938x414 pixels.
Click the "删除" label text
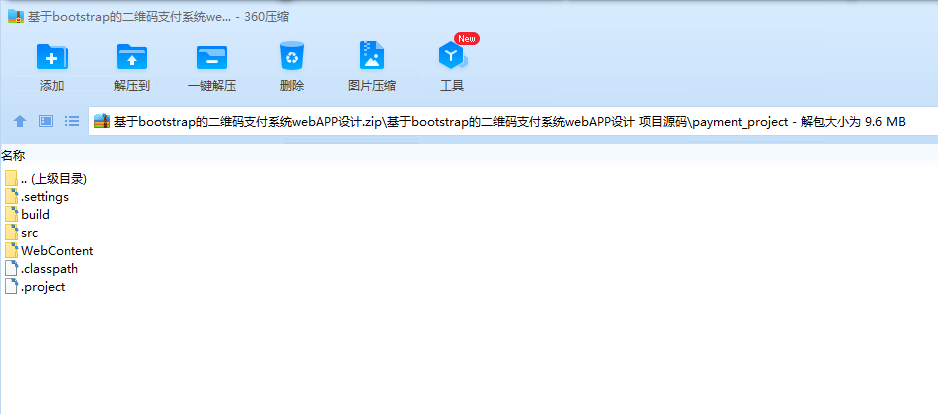292,86
